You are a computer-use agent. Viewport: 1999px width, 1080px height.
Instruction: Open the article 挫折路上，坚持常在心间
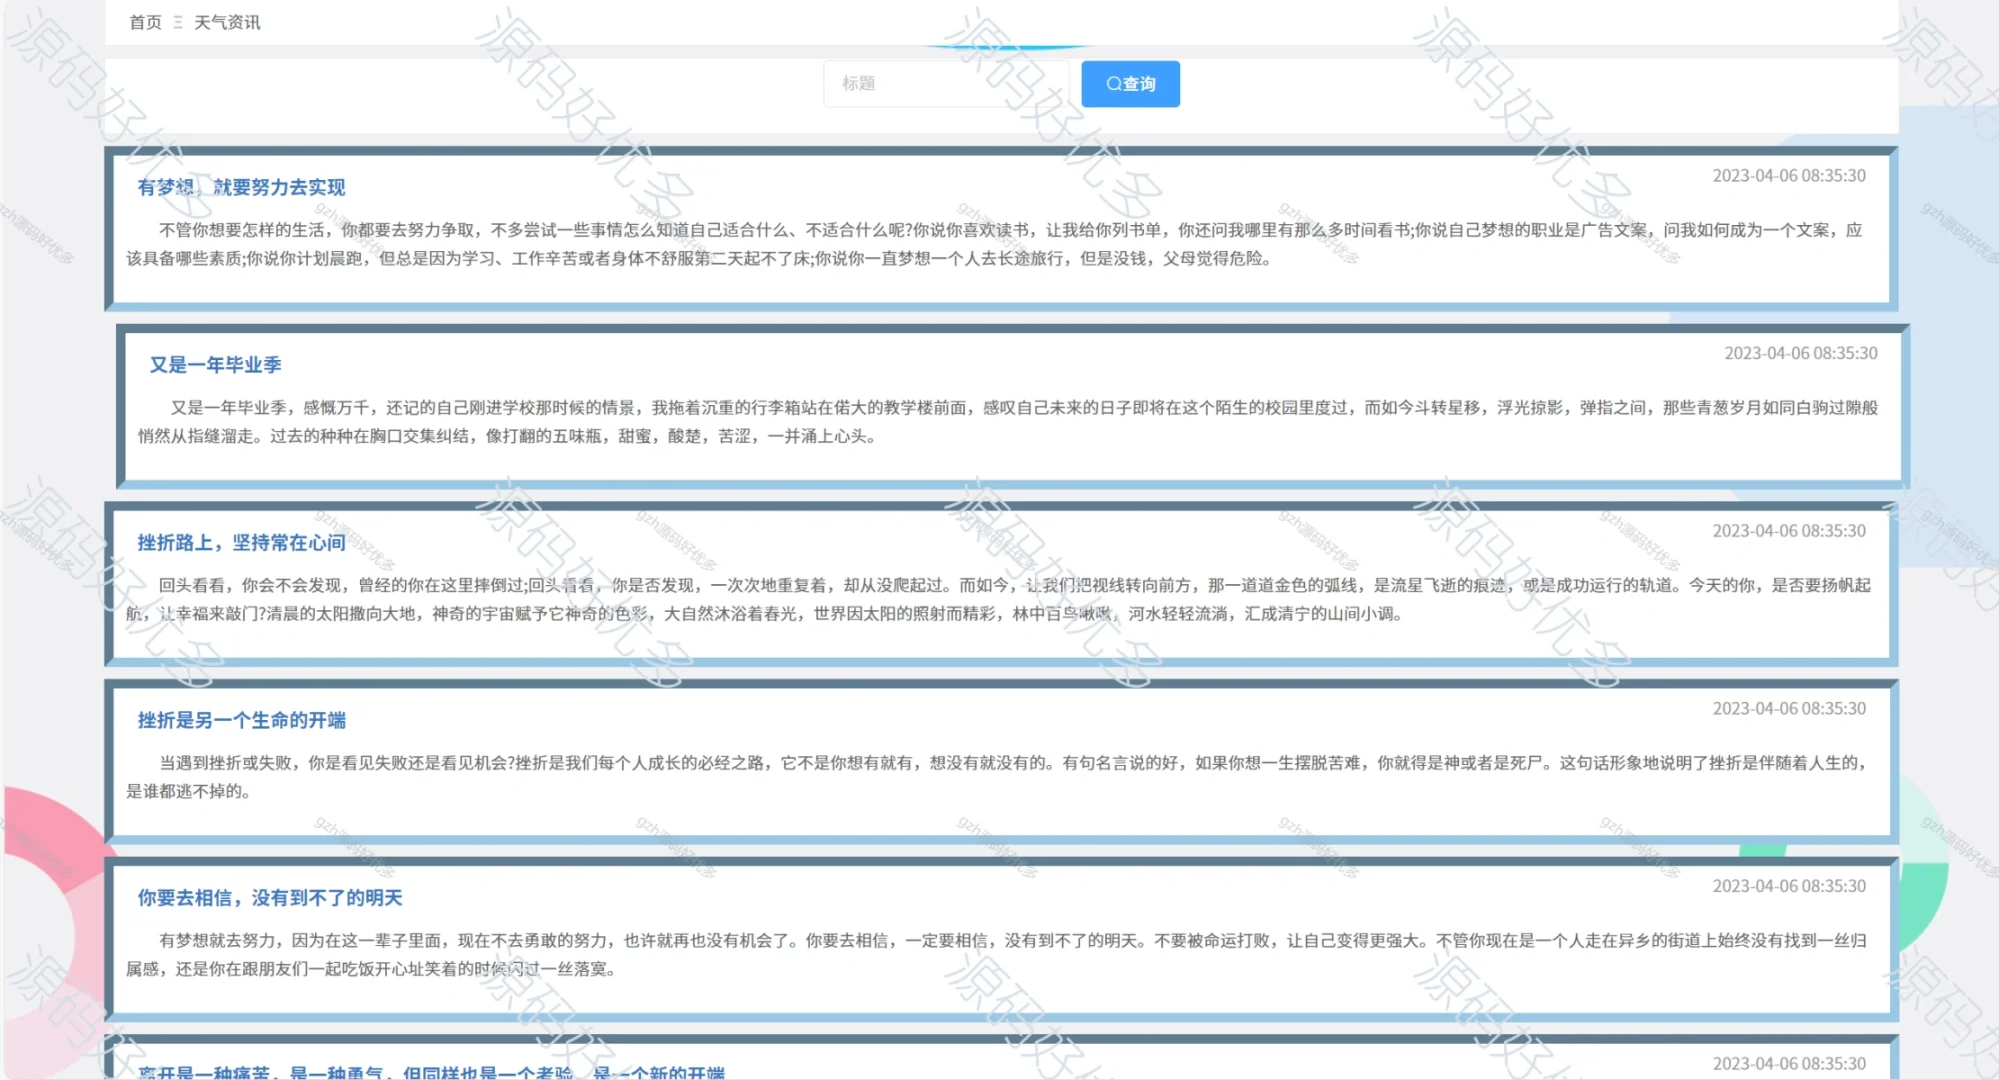pyautogui.click(x=238, y=542)
